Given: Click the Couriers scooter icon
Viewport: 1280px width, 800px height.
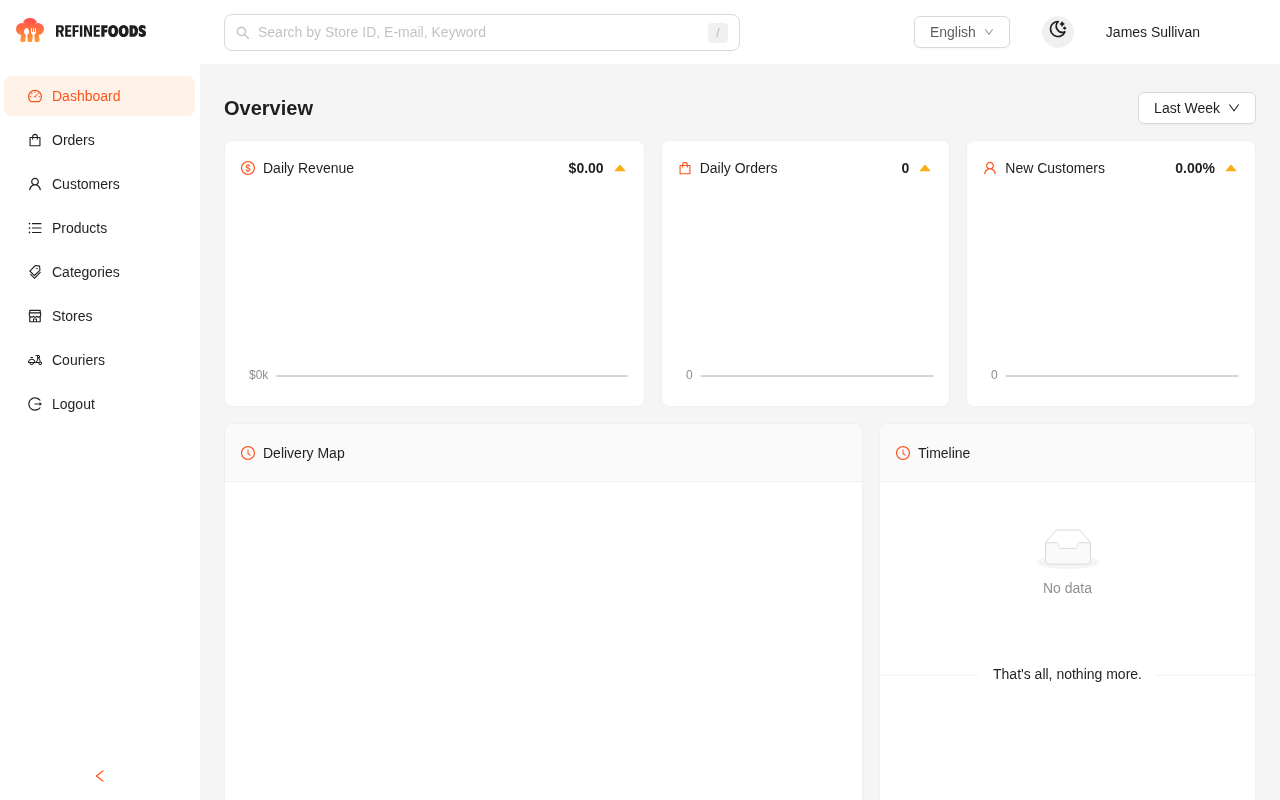Looking at the screenshot, I should (x=35, y=360).
